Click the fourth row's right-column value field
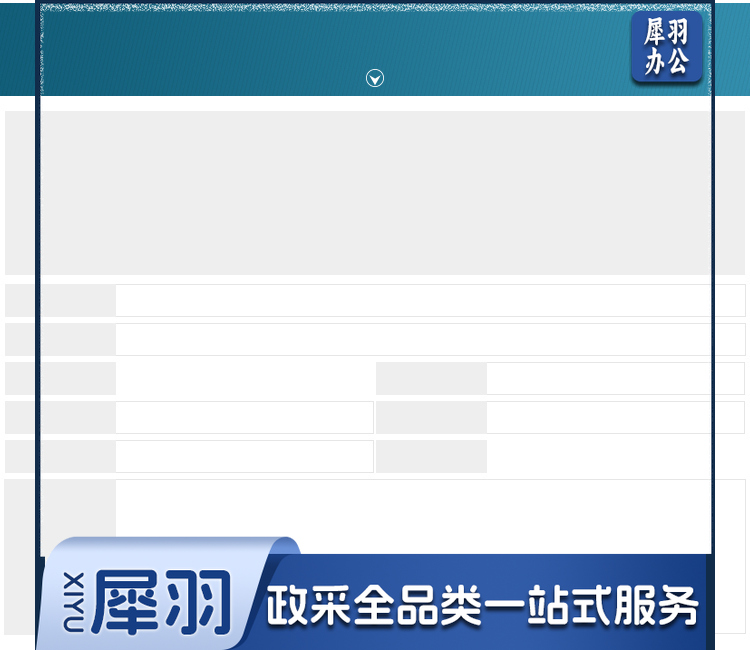Screen dimensions: 750x650 615,418
